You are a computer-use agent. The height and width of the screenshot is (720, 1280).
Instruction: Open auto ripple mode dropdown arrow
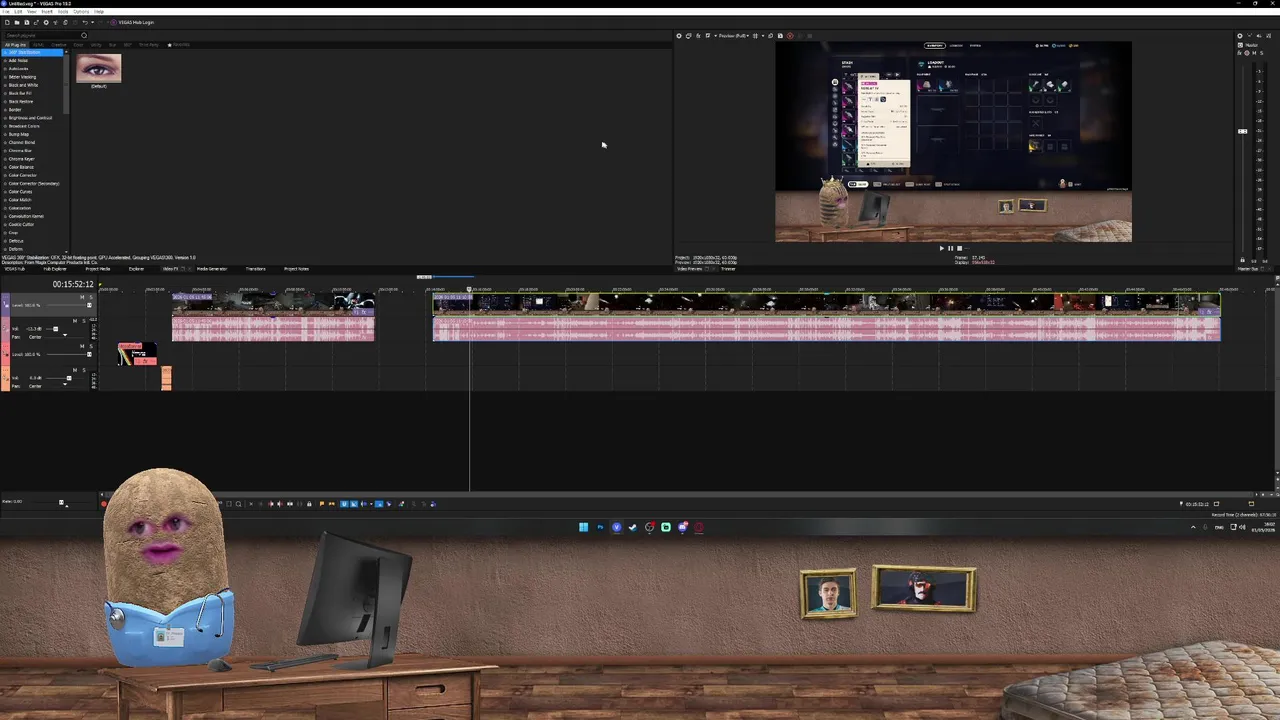[371, 504]
